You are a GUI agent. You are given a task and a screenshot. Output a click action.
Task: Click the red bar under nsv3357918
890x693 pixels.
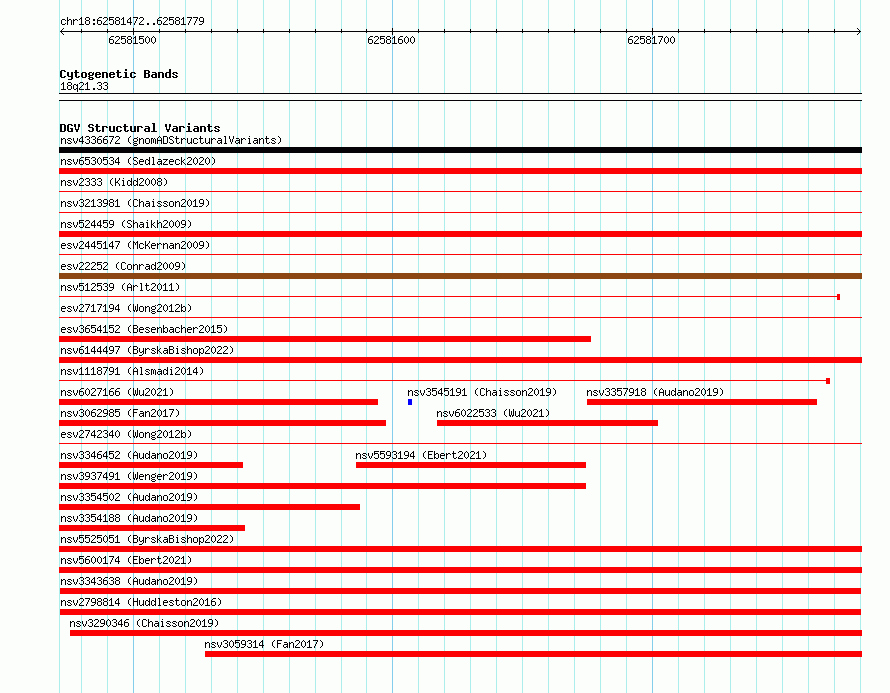[702, 402]
